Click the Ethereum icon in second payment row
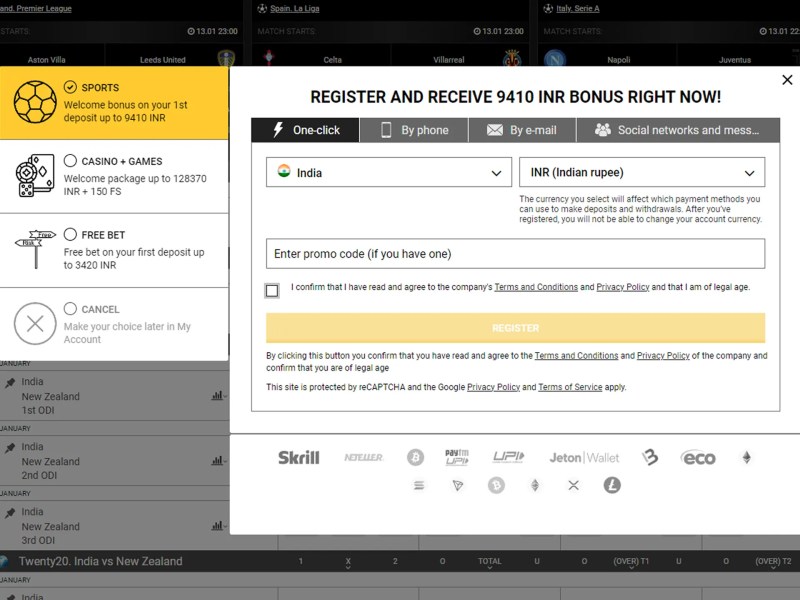 (x=535, y=485)
